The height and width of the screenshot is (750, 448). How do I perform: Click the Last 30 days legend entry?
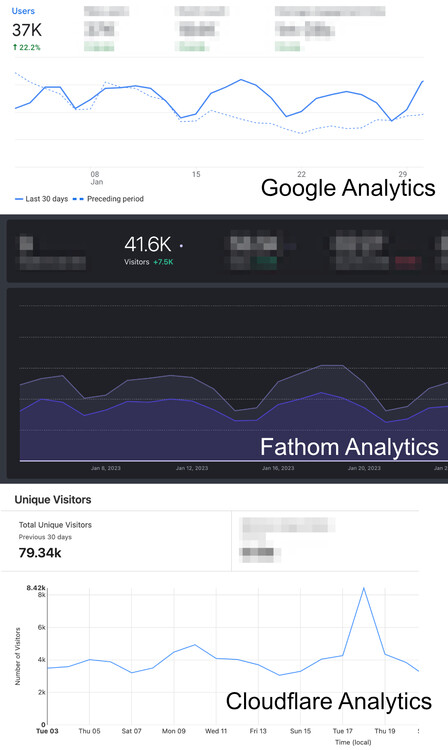(x=42, y=199)
